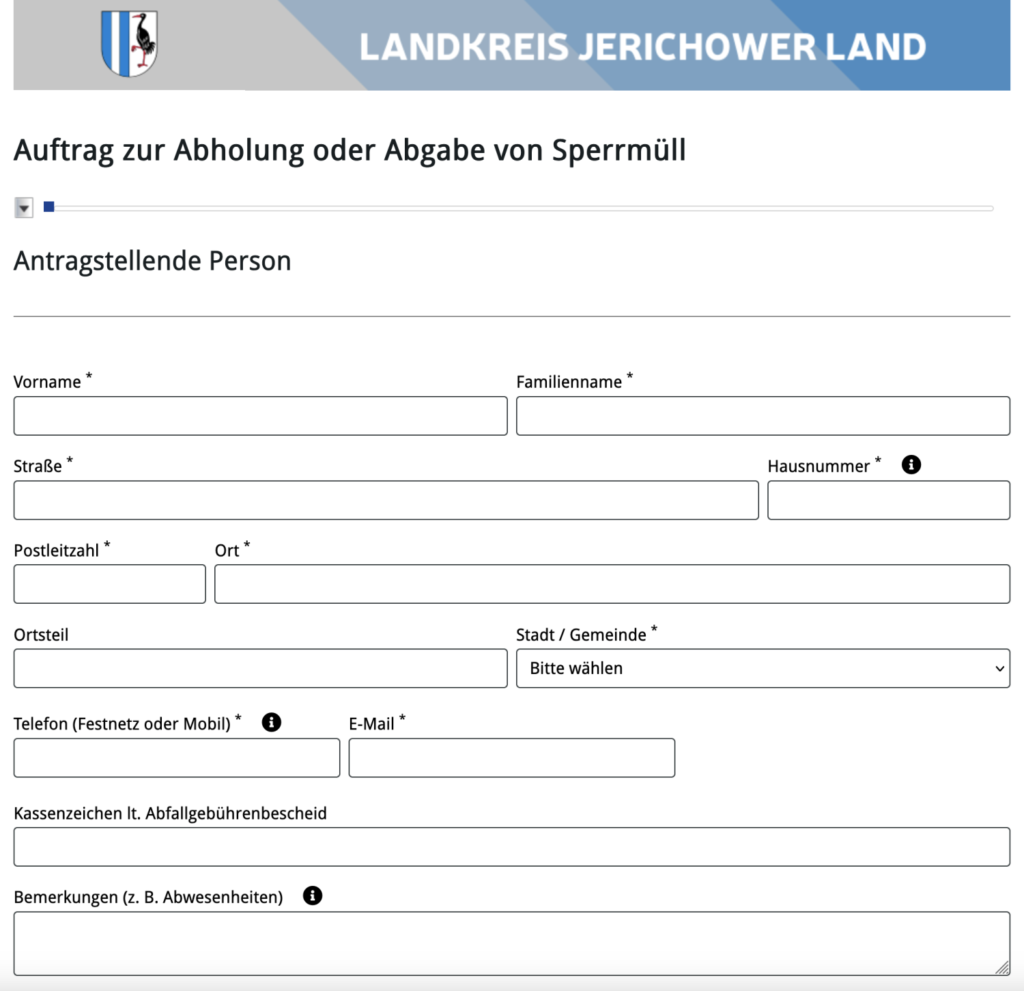Click the Hausnummer input box
This screenshot has height=991, width=1024.
[888, 500]
